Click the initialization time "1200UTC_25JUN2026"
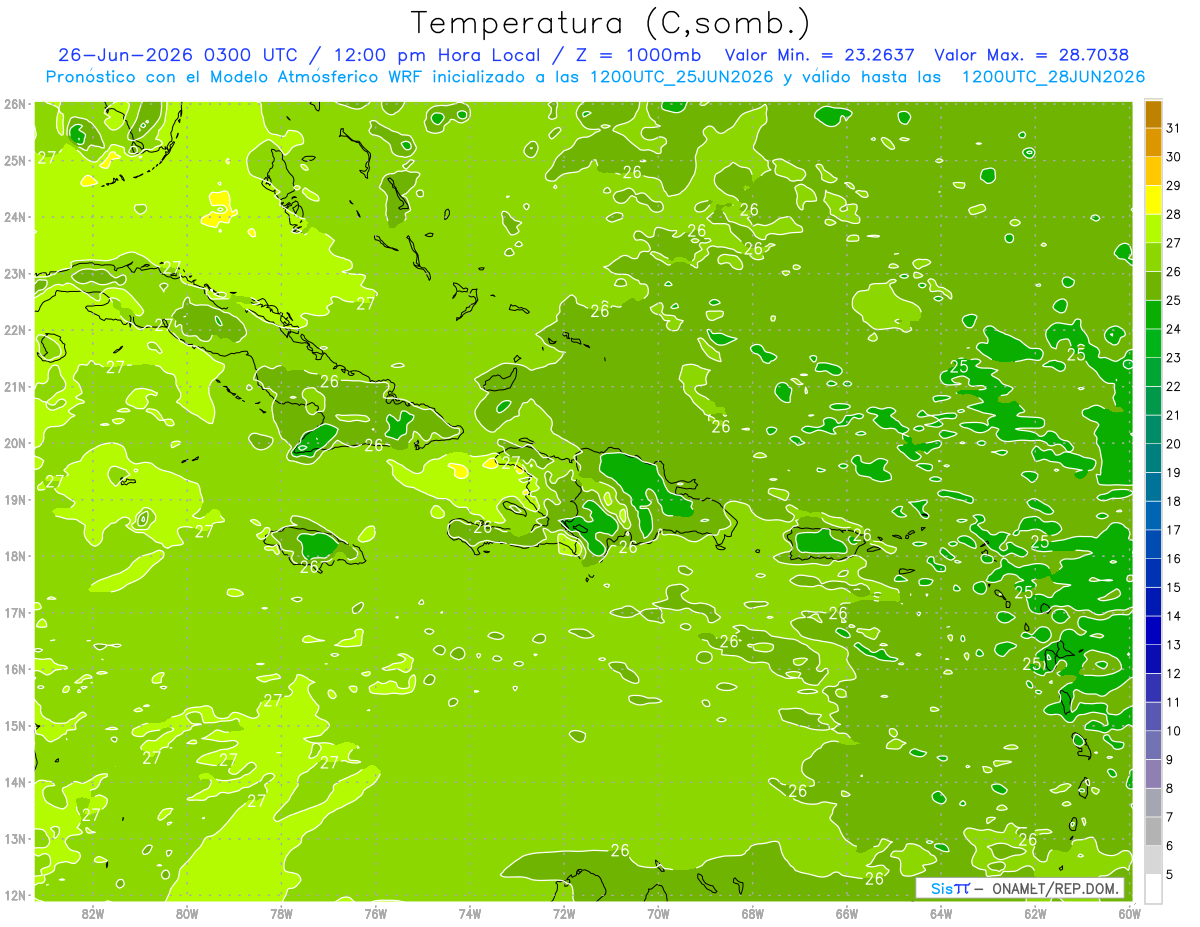1200x927 pixels. pos(682,77)
